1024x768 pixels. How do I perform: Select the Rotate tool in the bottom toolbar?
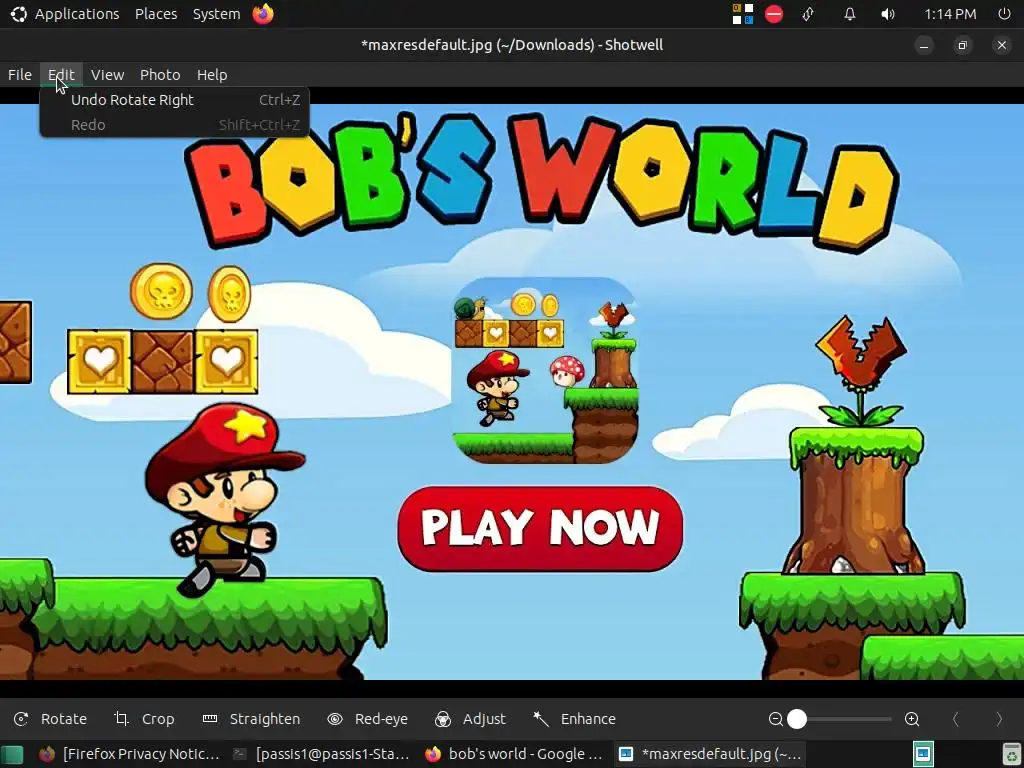tap(50, 719)
